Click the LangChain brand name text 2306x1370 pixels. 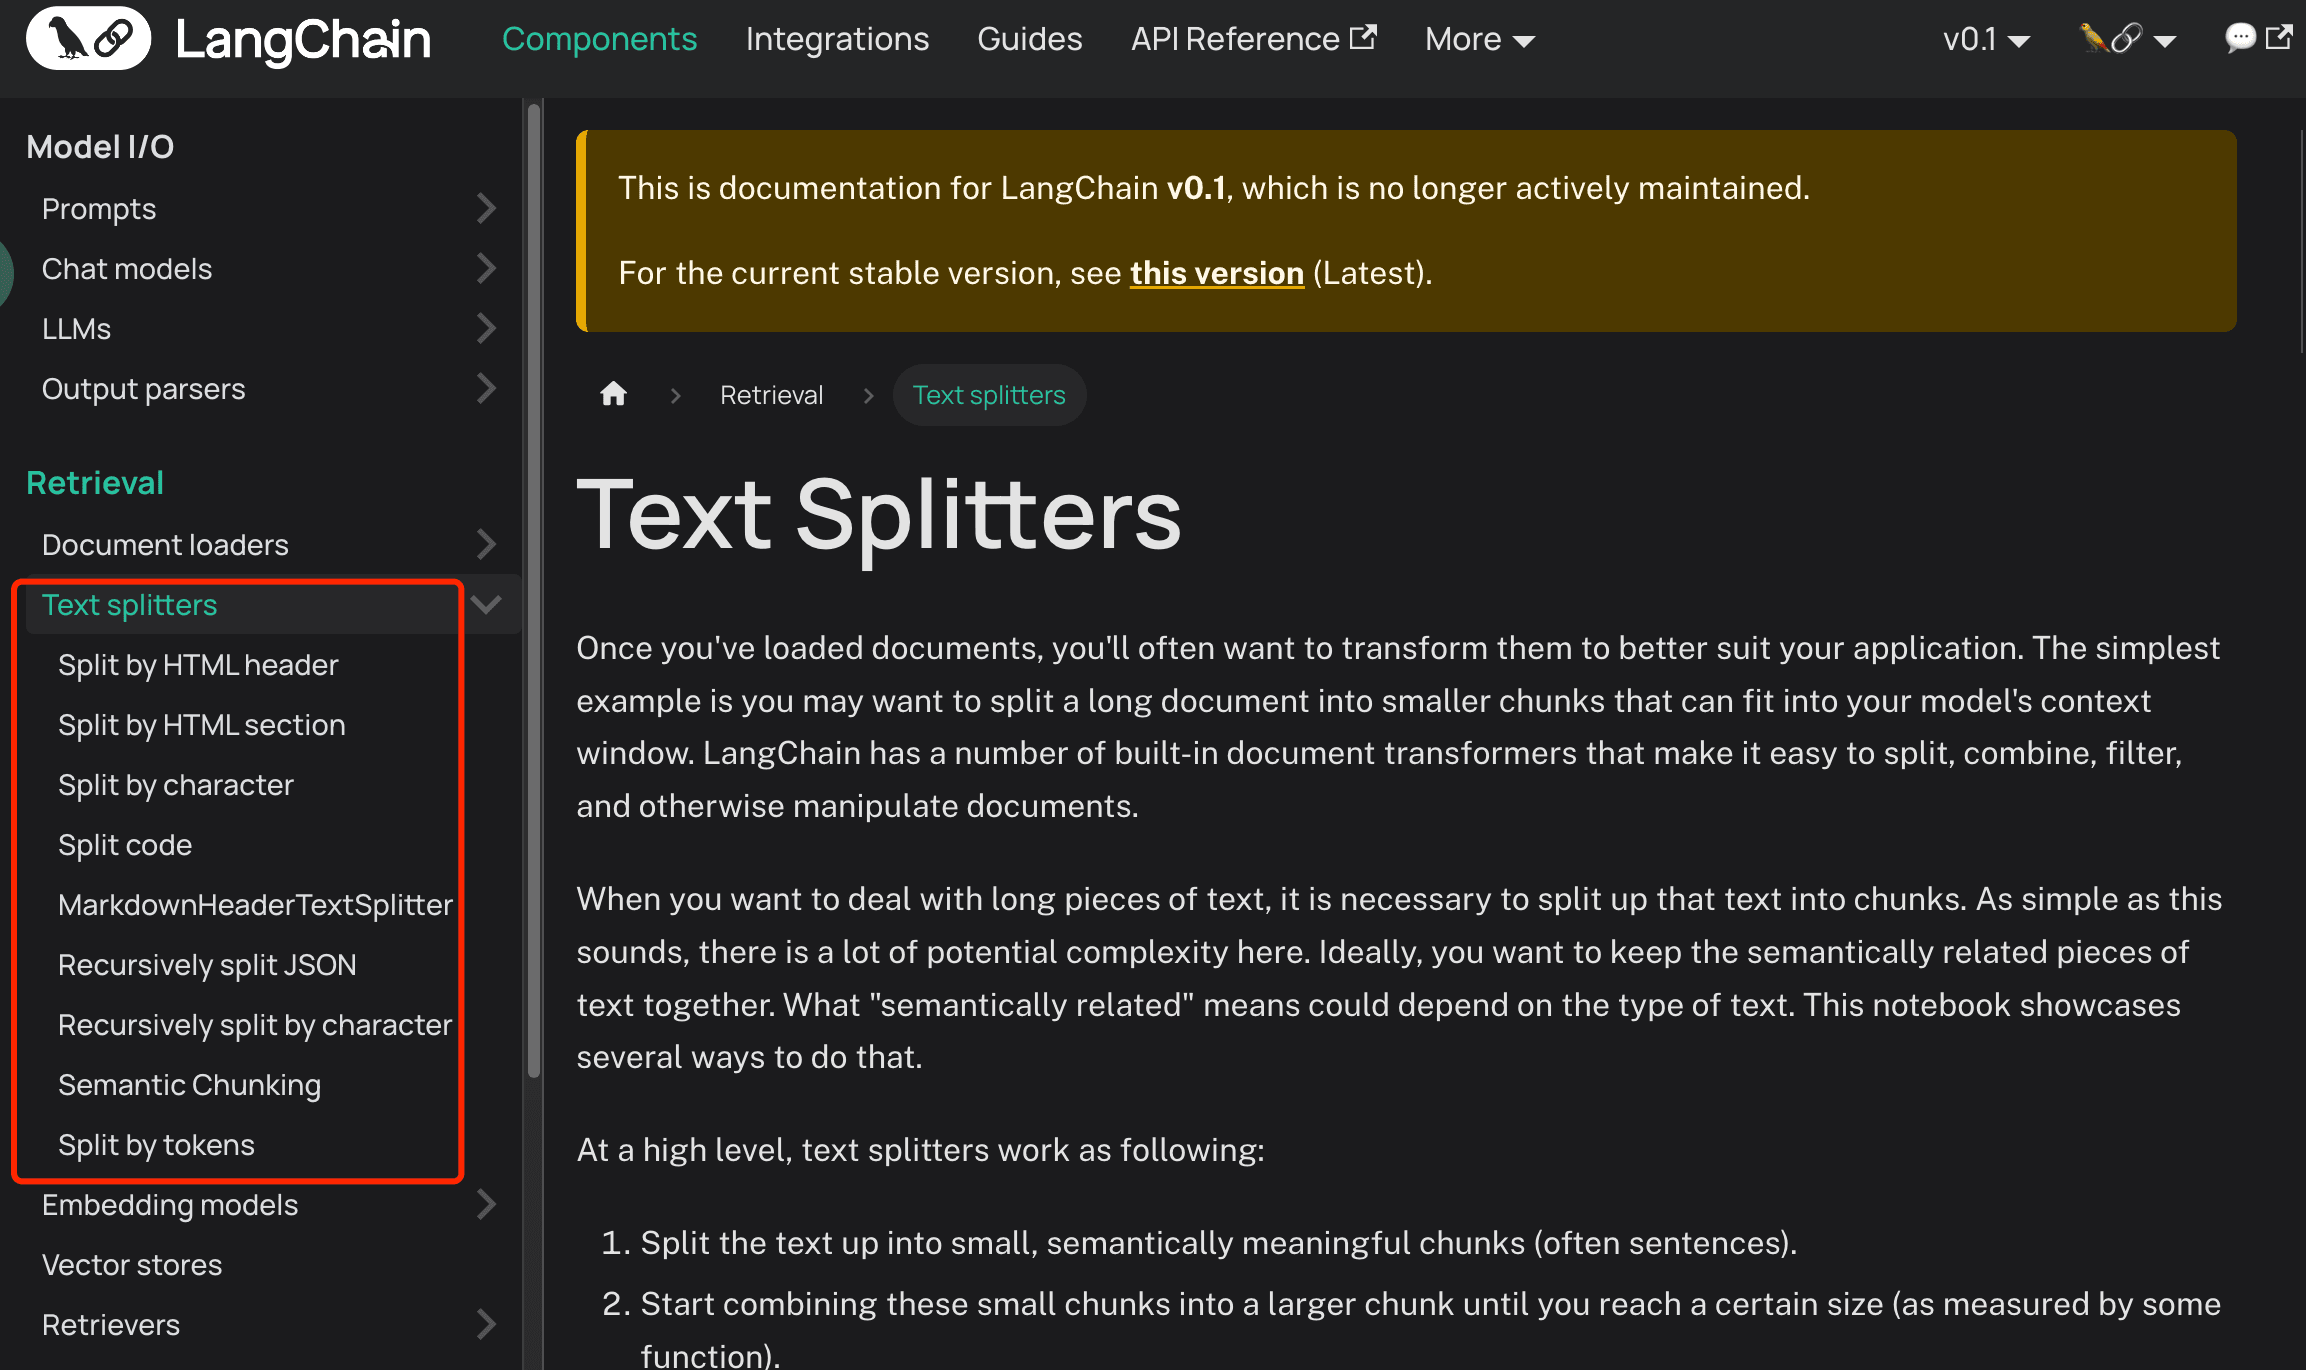[x=303, y=40]
